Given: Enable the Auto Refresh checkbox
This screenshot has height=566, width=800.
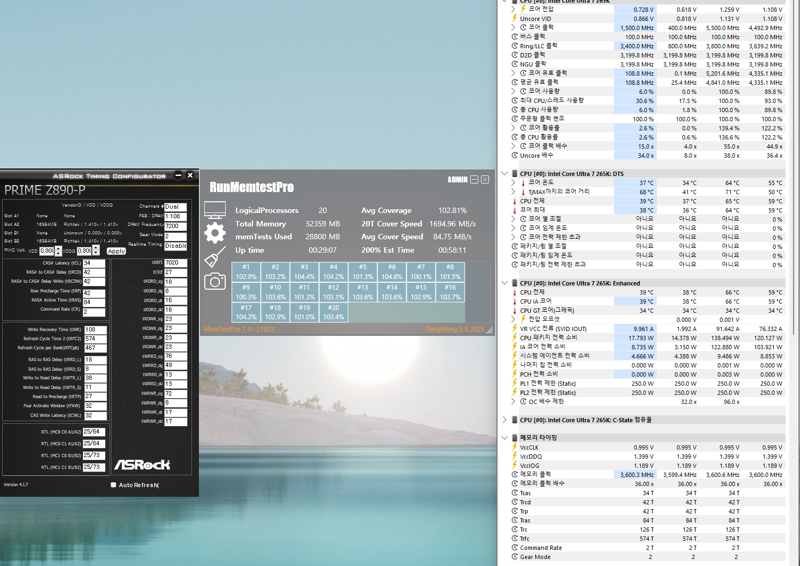Looking at the screenshot, I should [x=113, y=485].
